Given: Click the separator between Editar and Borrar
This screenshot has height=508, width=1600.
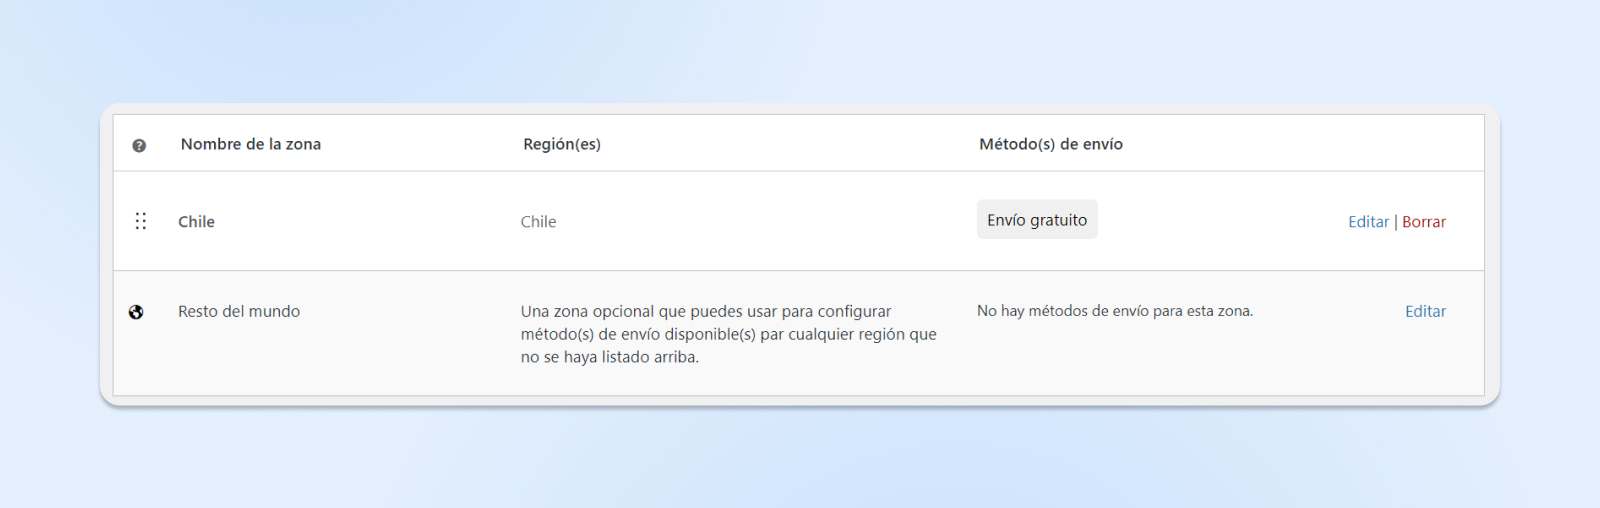Looking at the screenshot, I should (1396, 222).
